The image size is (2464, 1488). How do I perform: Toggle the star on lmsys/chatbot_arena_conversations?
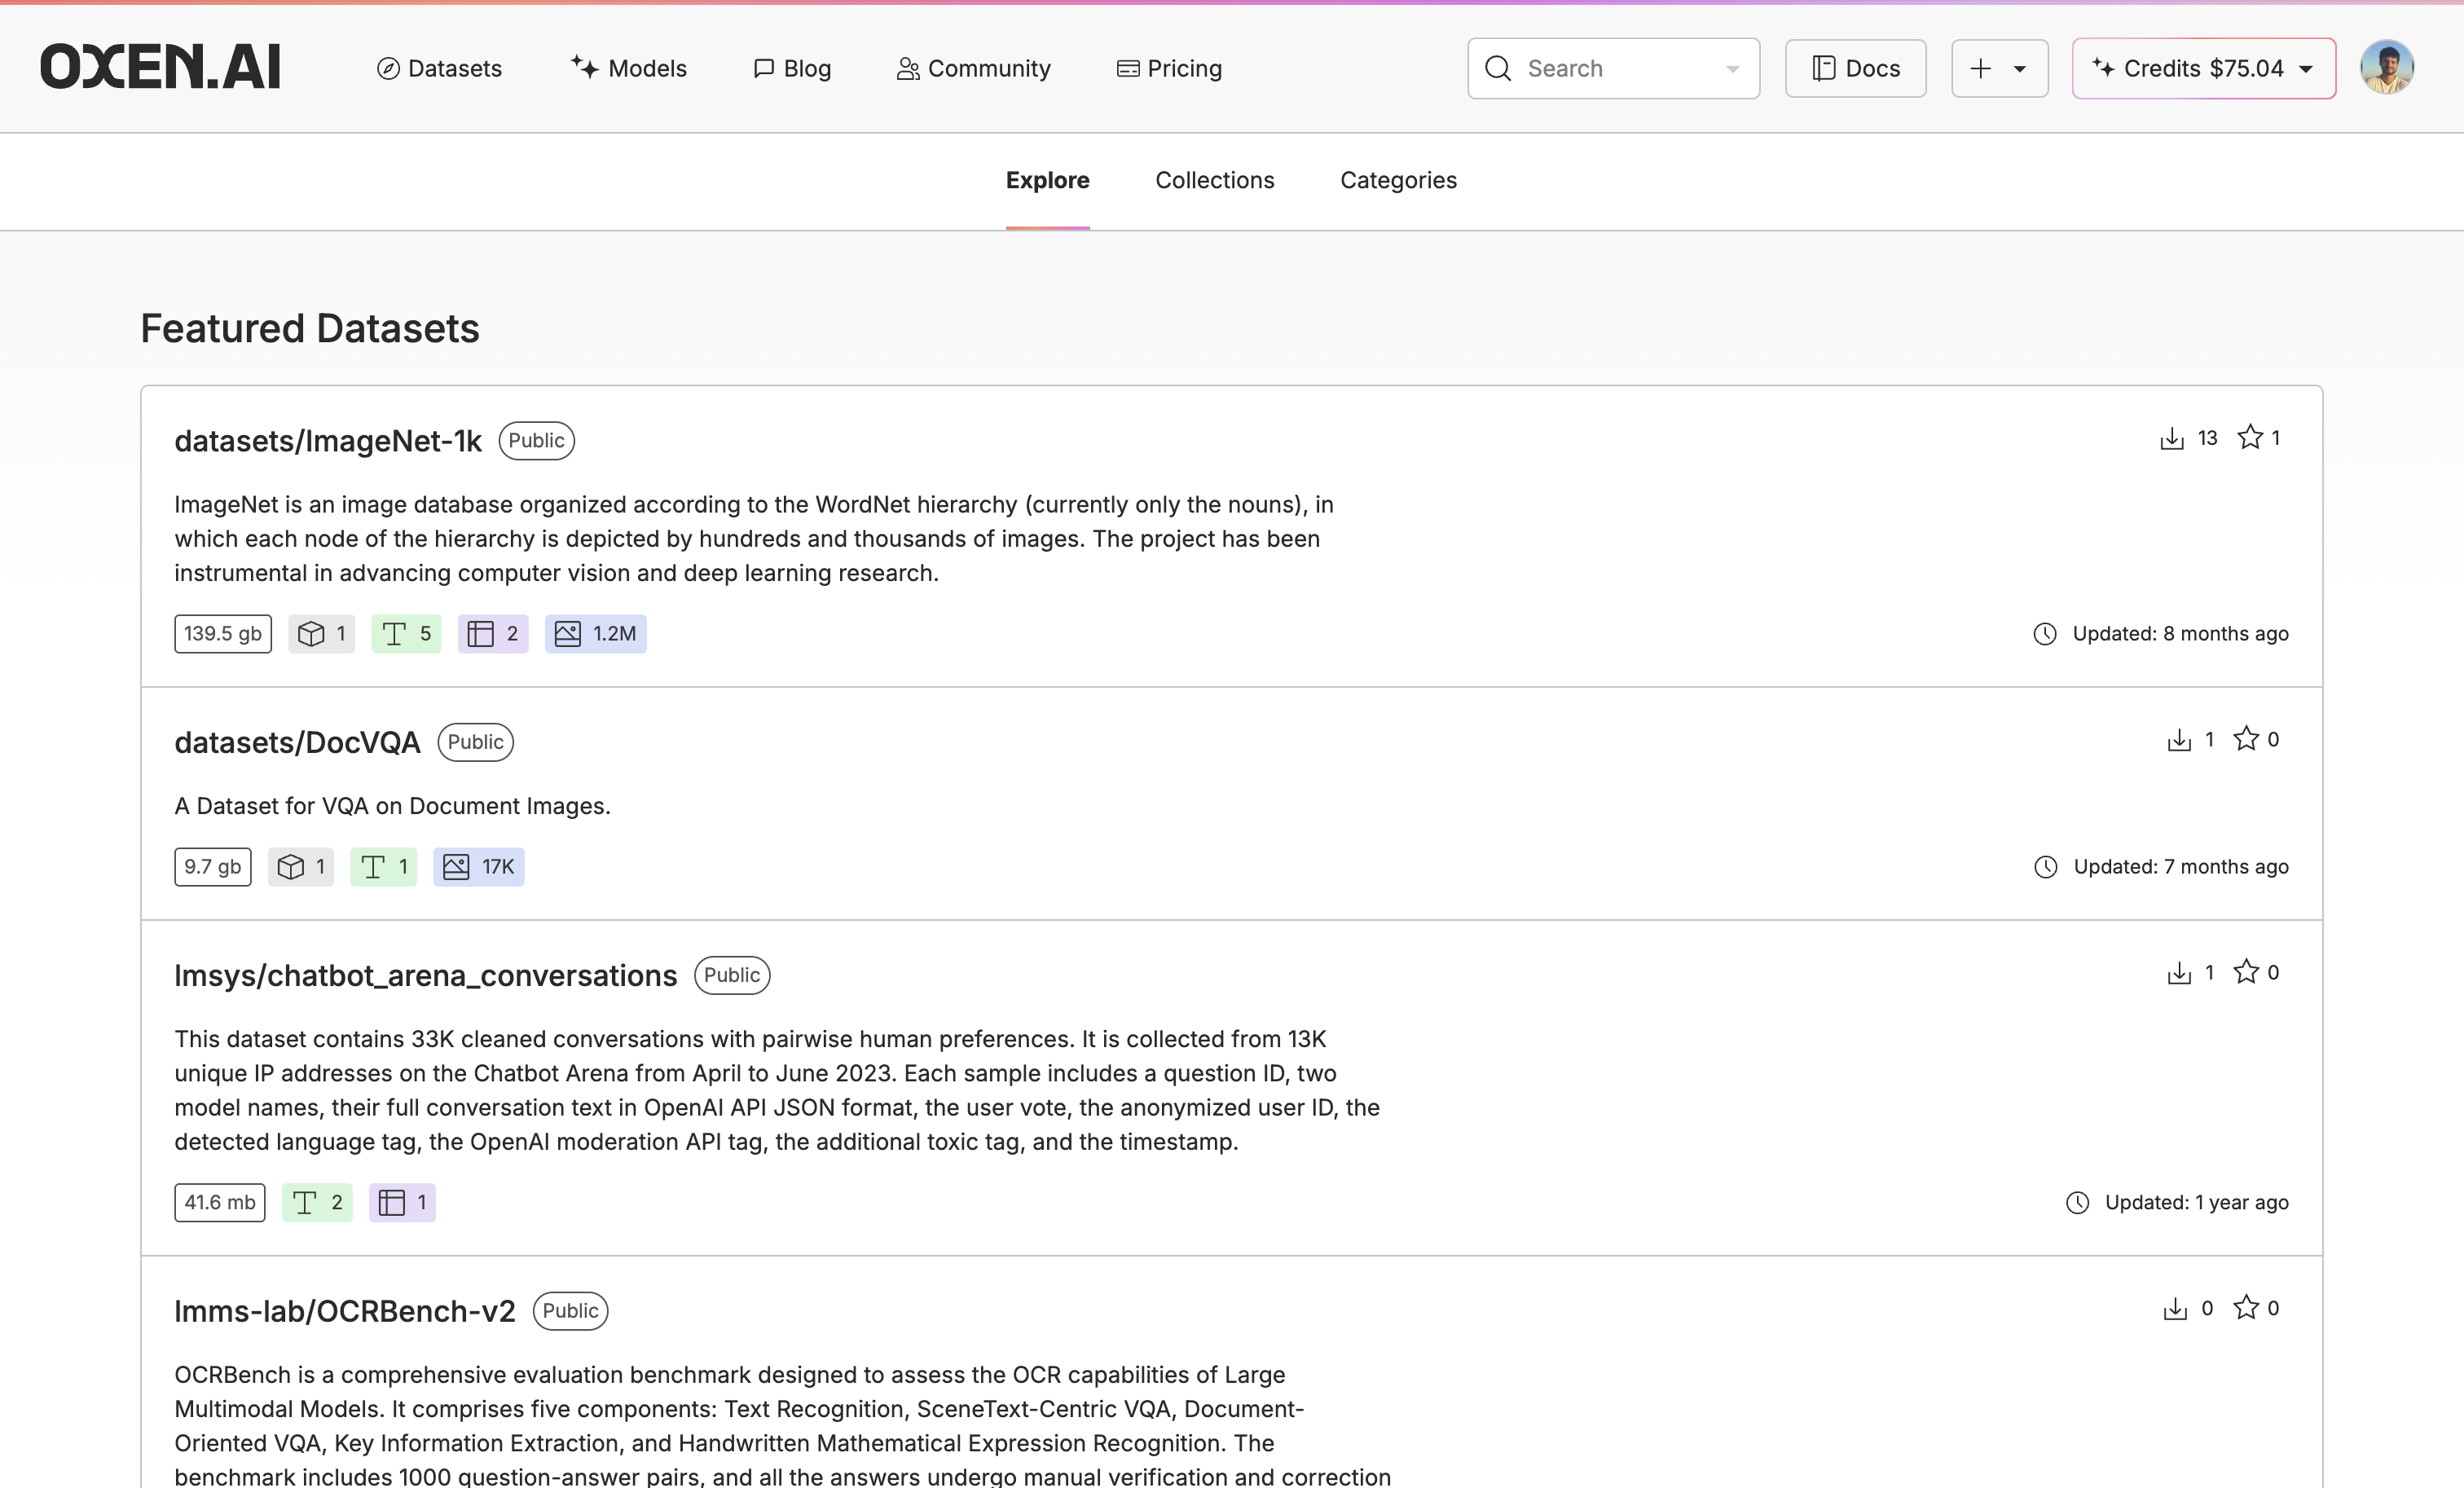point(2246,972)
